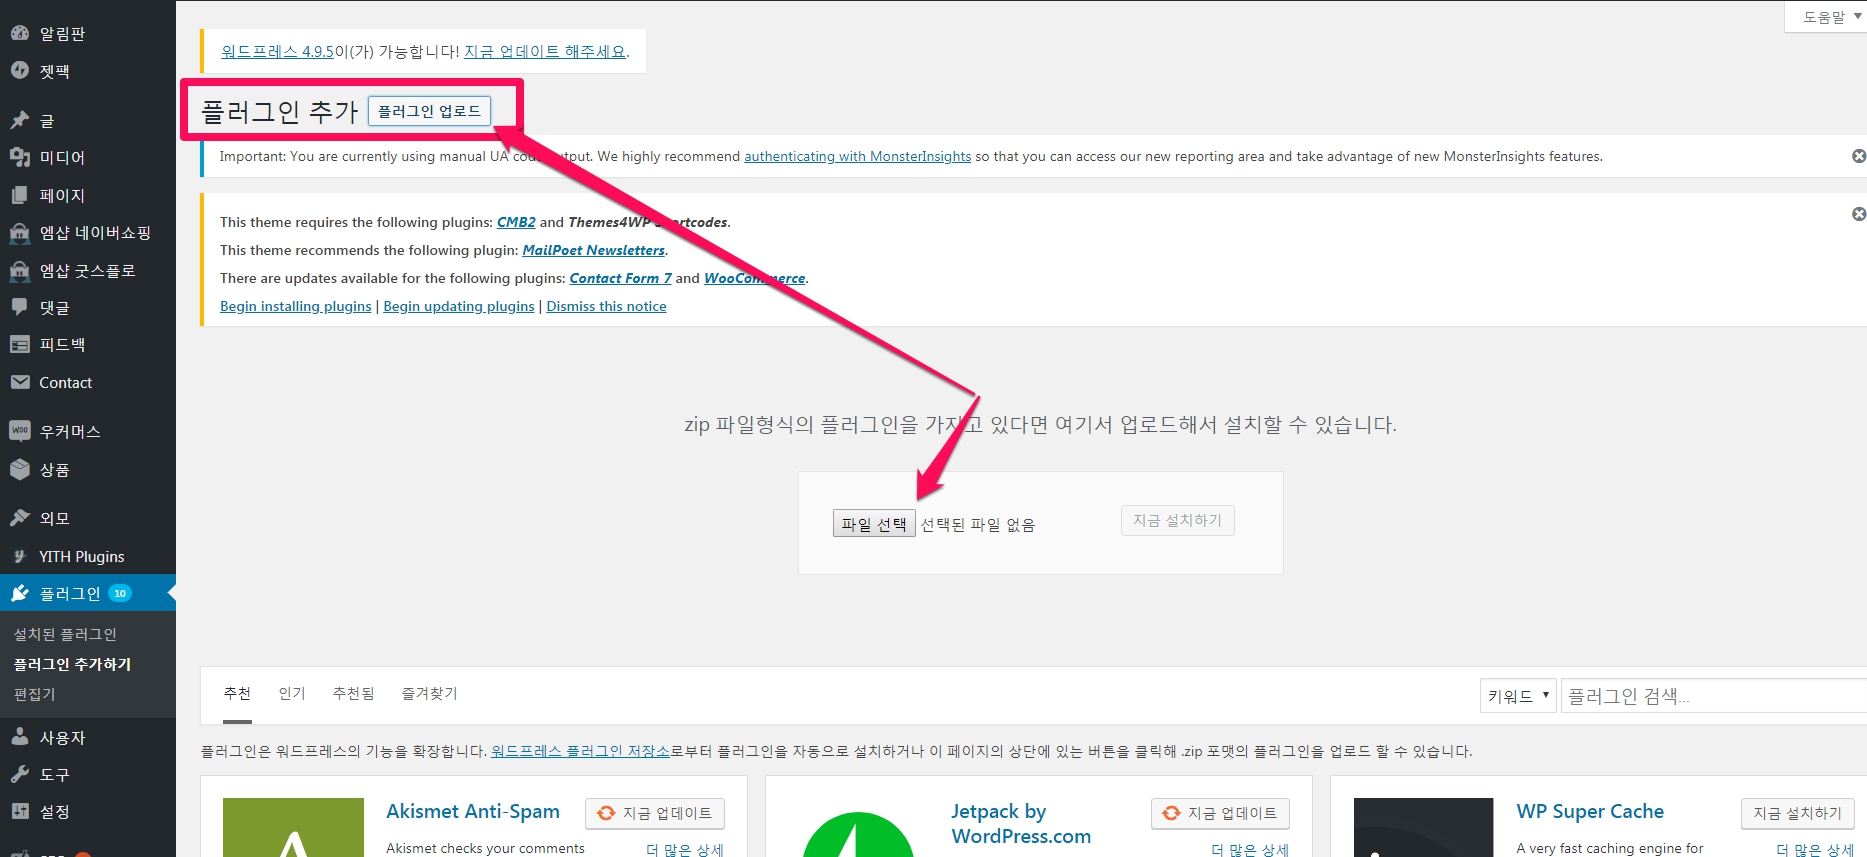
Task: Open Comments (댓글) speech bubble icon
Action: tap(20, 307)
